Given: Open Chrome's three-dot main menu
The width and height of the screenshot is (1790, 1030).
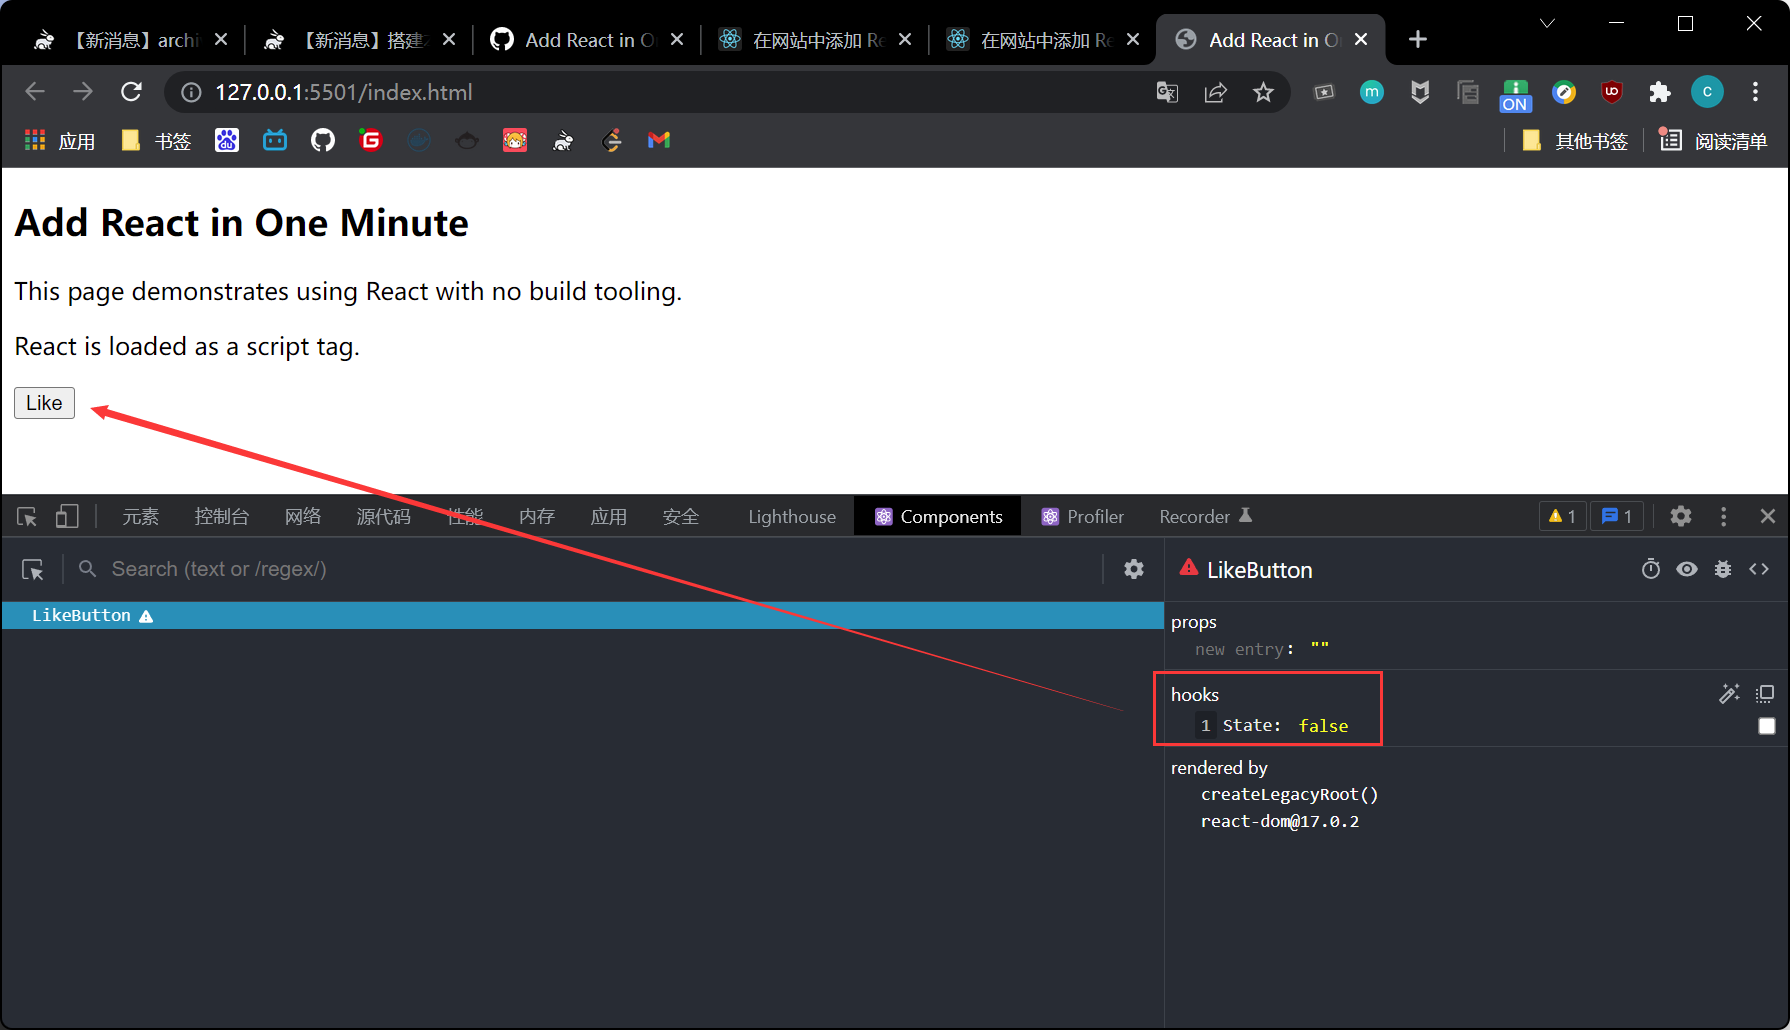Looking at the screenshot, I should [1755, 92].
